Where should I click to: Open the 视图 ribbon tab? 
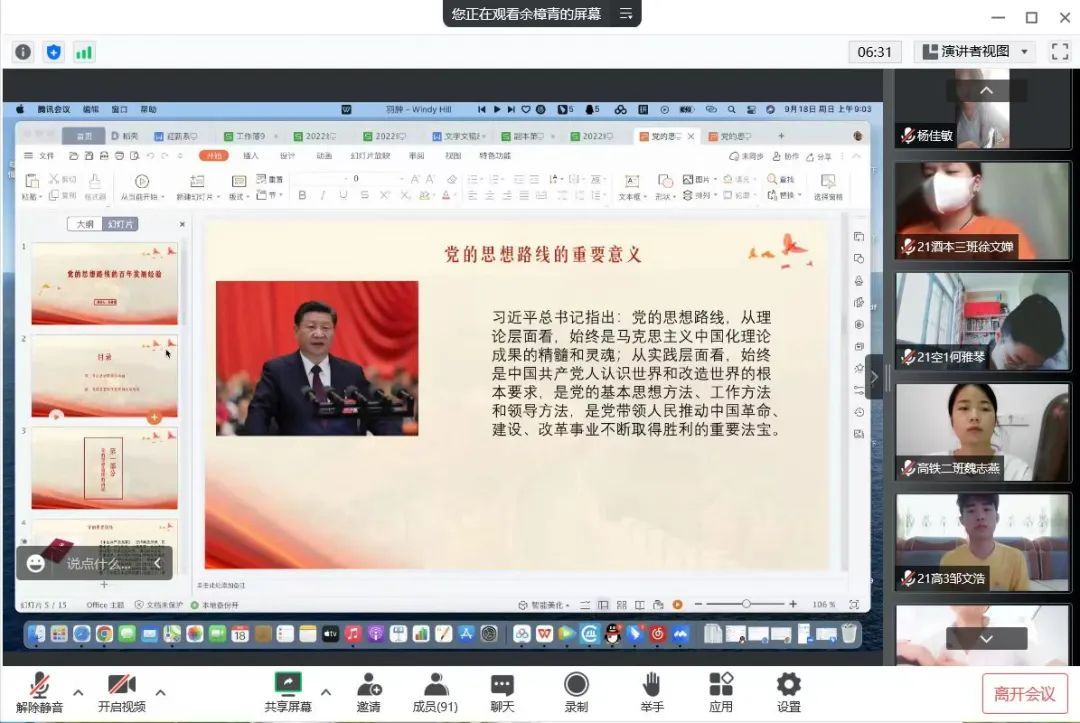(453, 156)
